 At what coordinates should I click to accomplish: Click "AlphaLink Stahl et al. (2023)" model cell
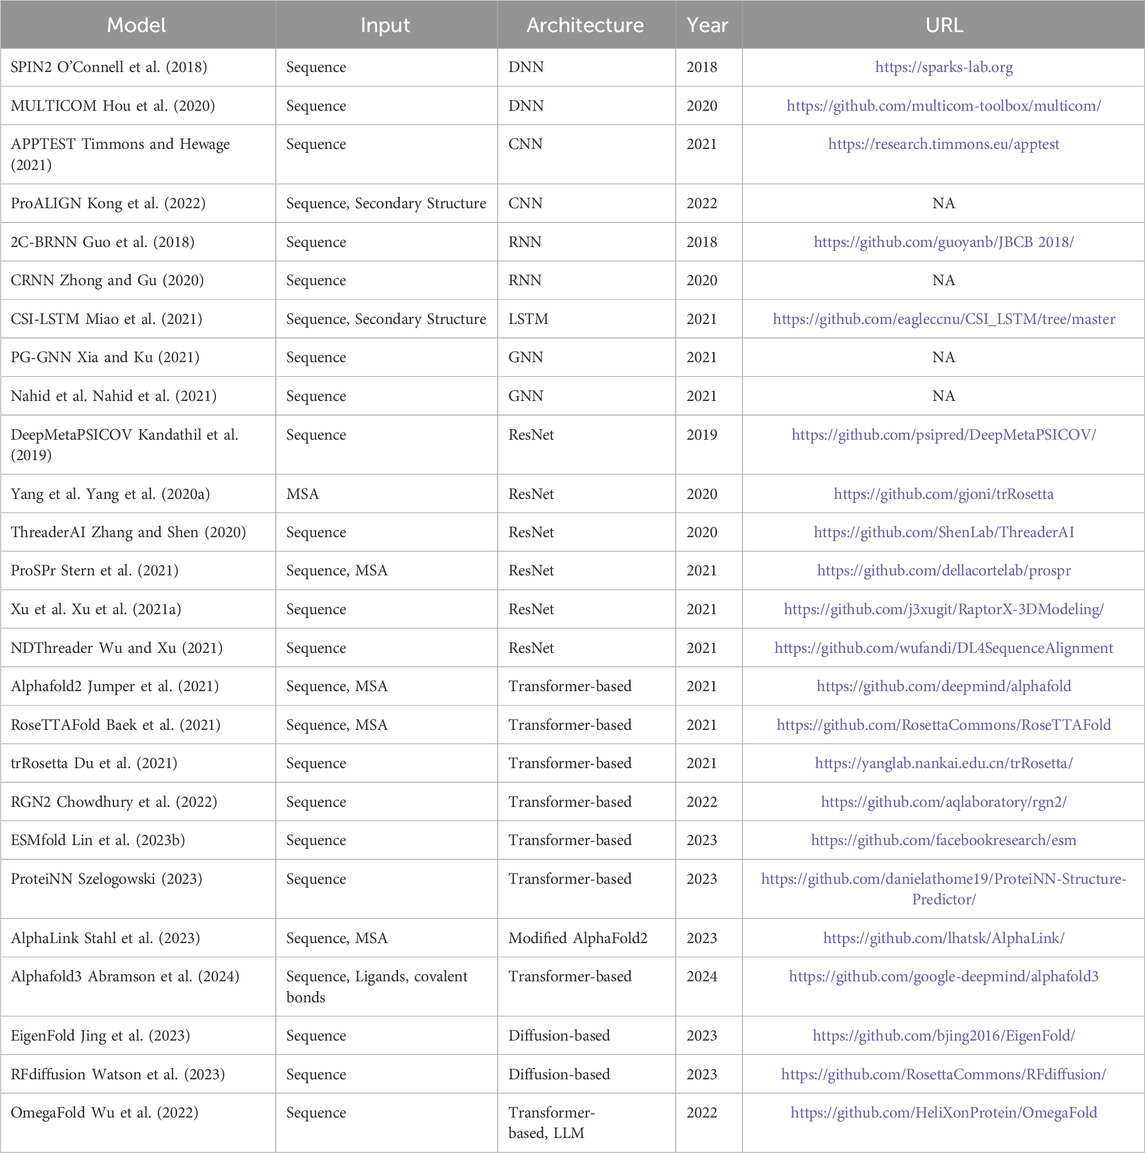[x=138, y=938]
